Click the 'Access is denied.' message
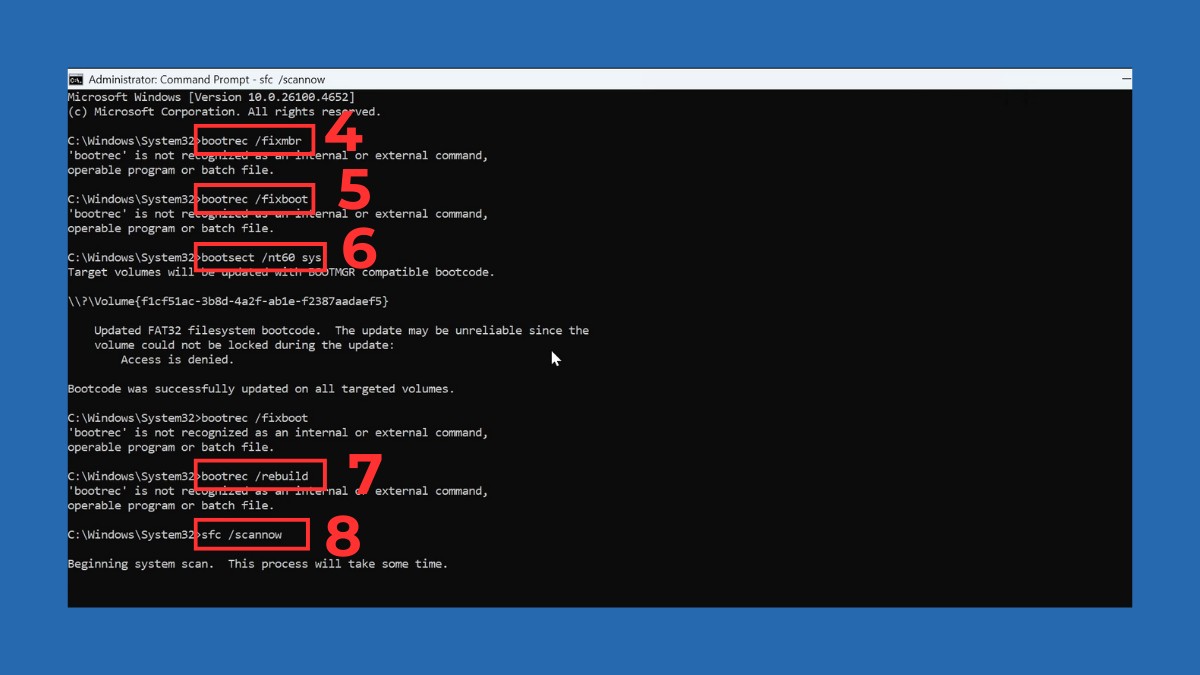The width and height of the screenshot is (1200, 675). (177, 359)
